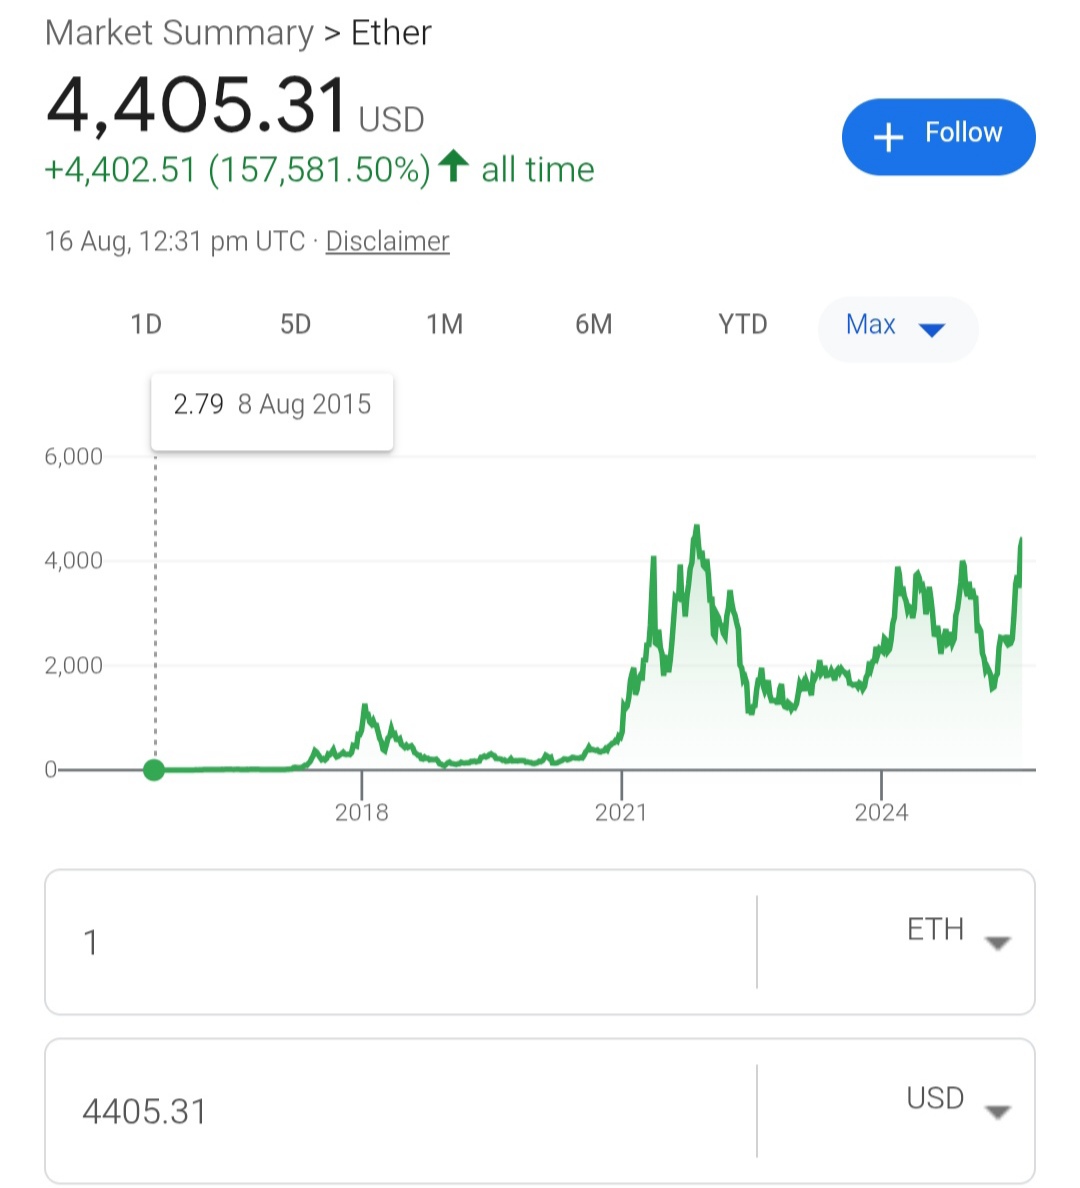Expand the Max range dropdown arrow

coord(931,330)
